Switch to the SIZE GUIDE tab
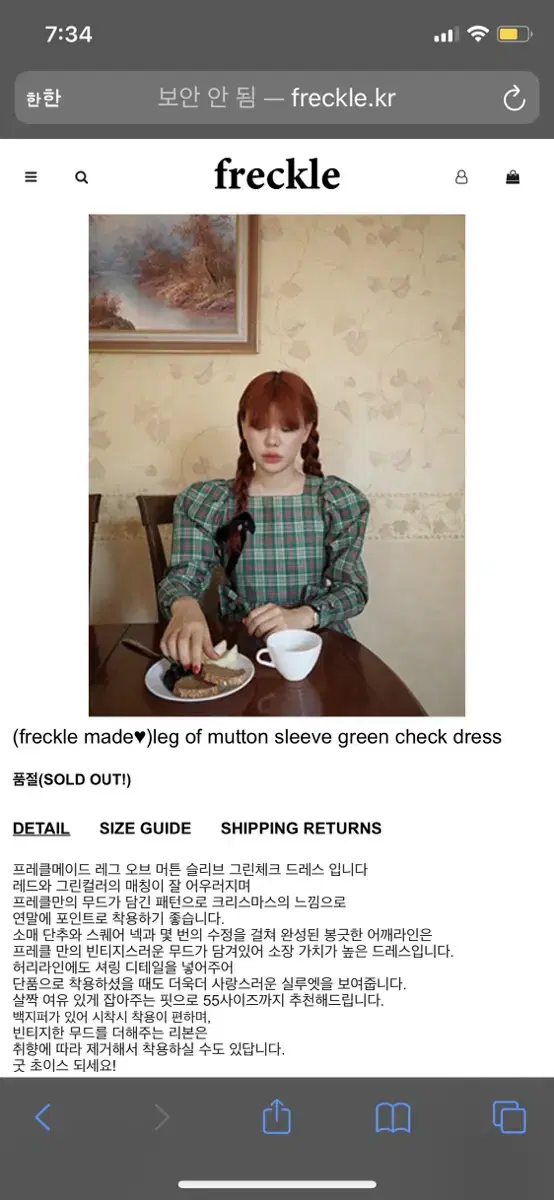This screenshot has height=1200, width=554. (145, 828)
